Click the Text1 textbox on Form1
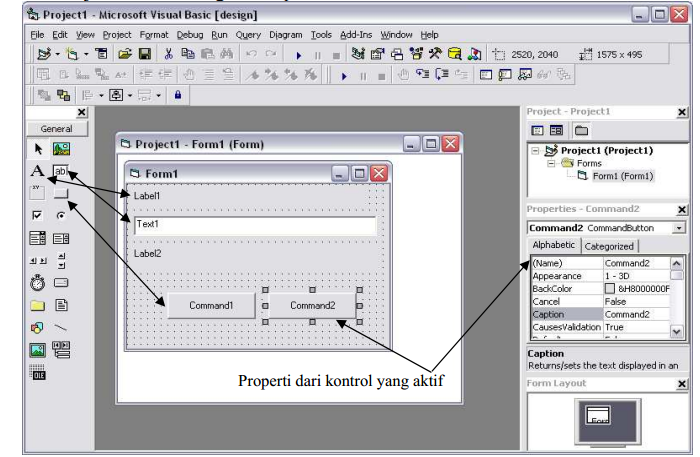This screenshot has width=700, height=457. point(255,225)
